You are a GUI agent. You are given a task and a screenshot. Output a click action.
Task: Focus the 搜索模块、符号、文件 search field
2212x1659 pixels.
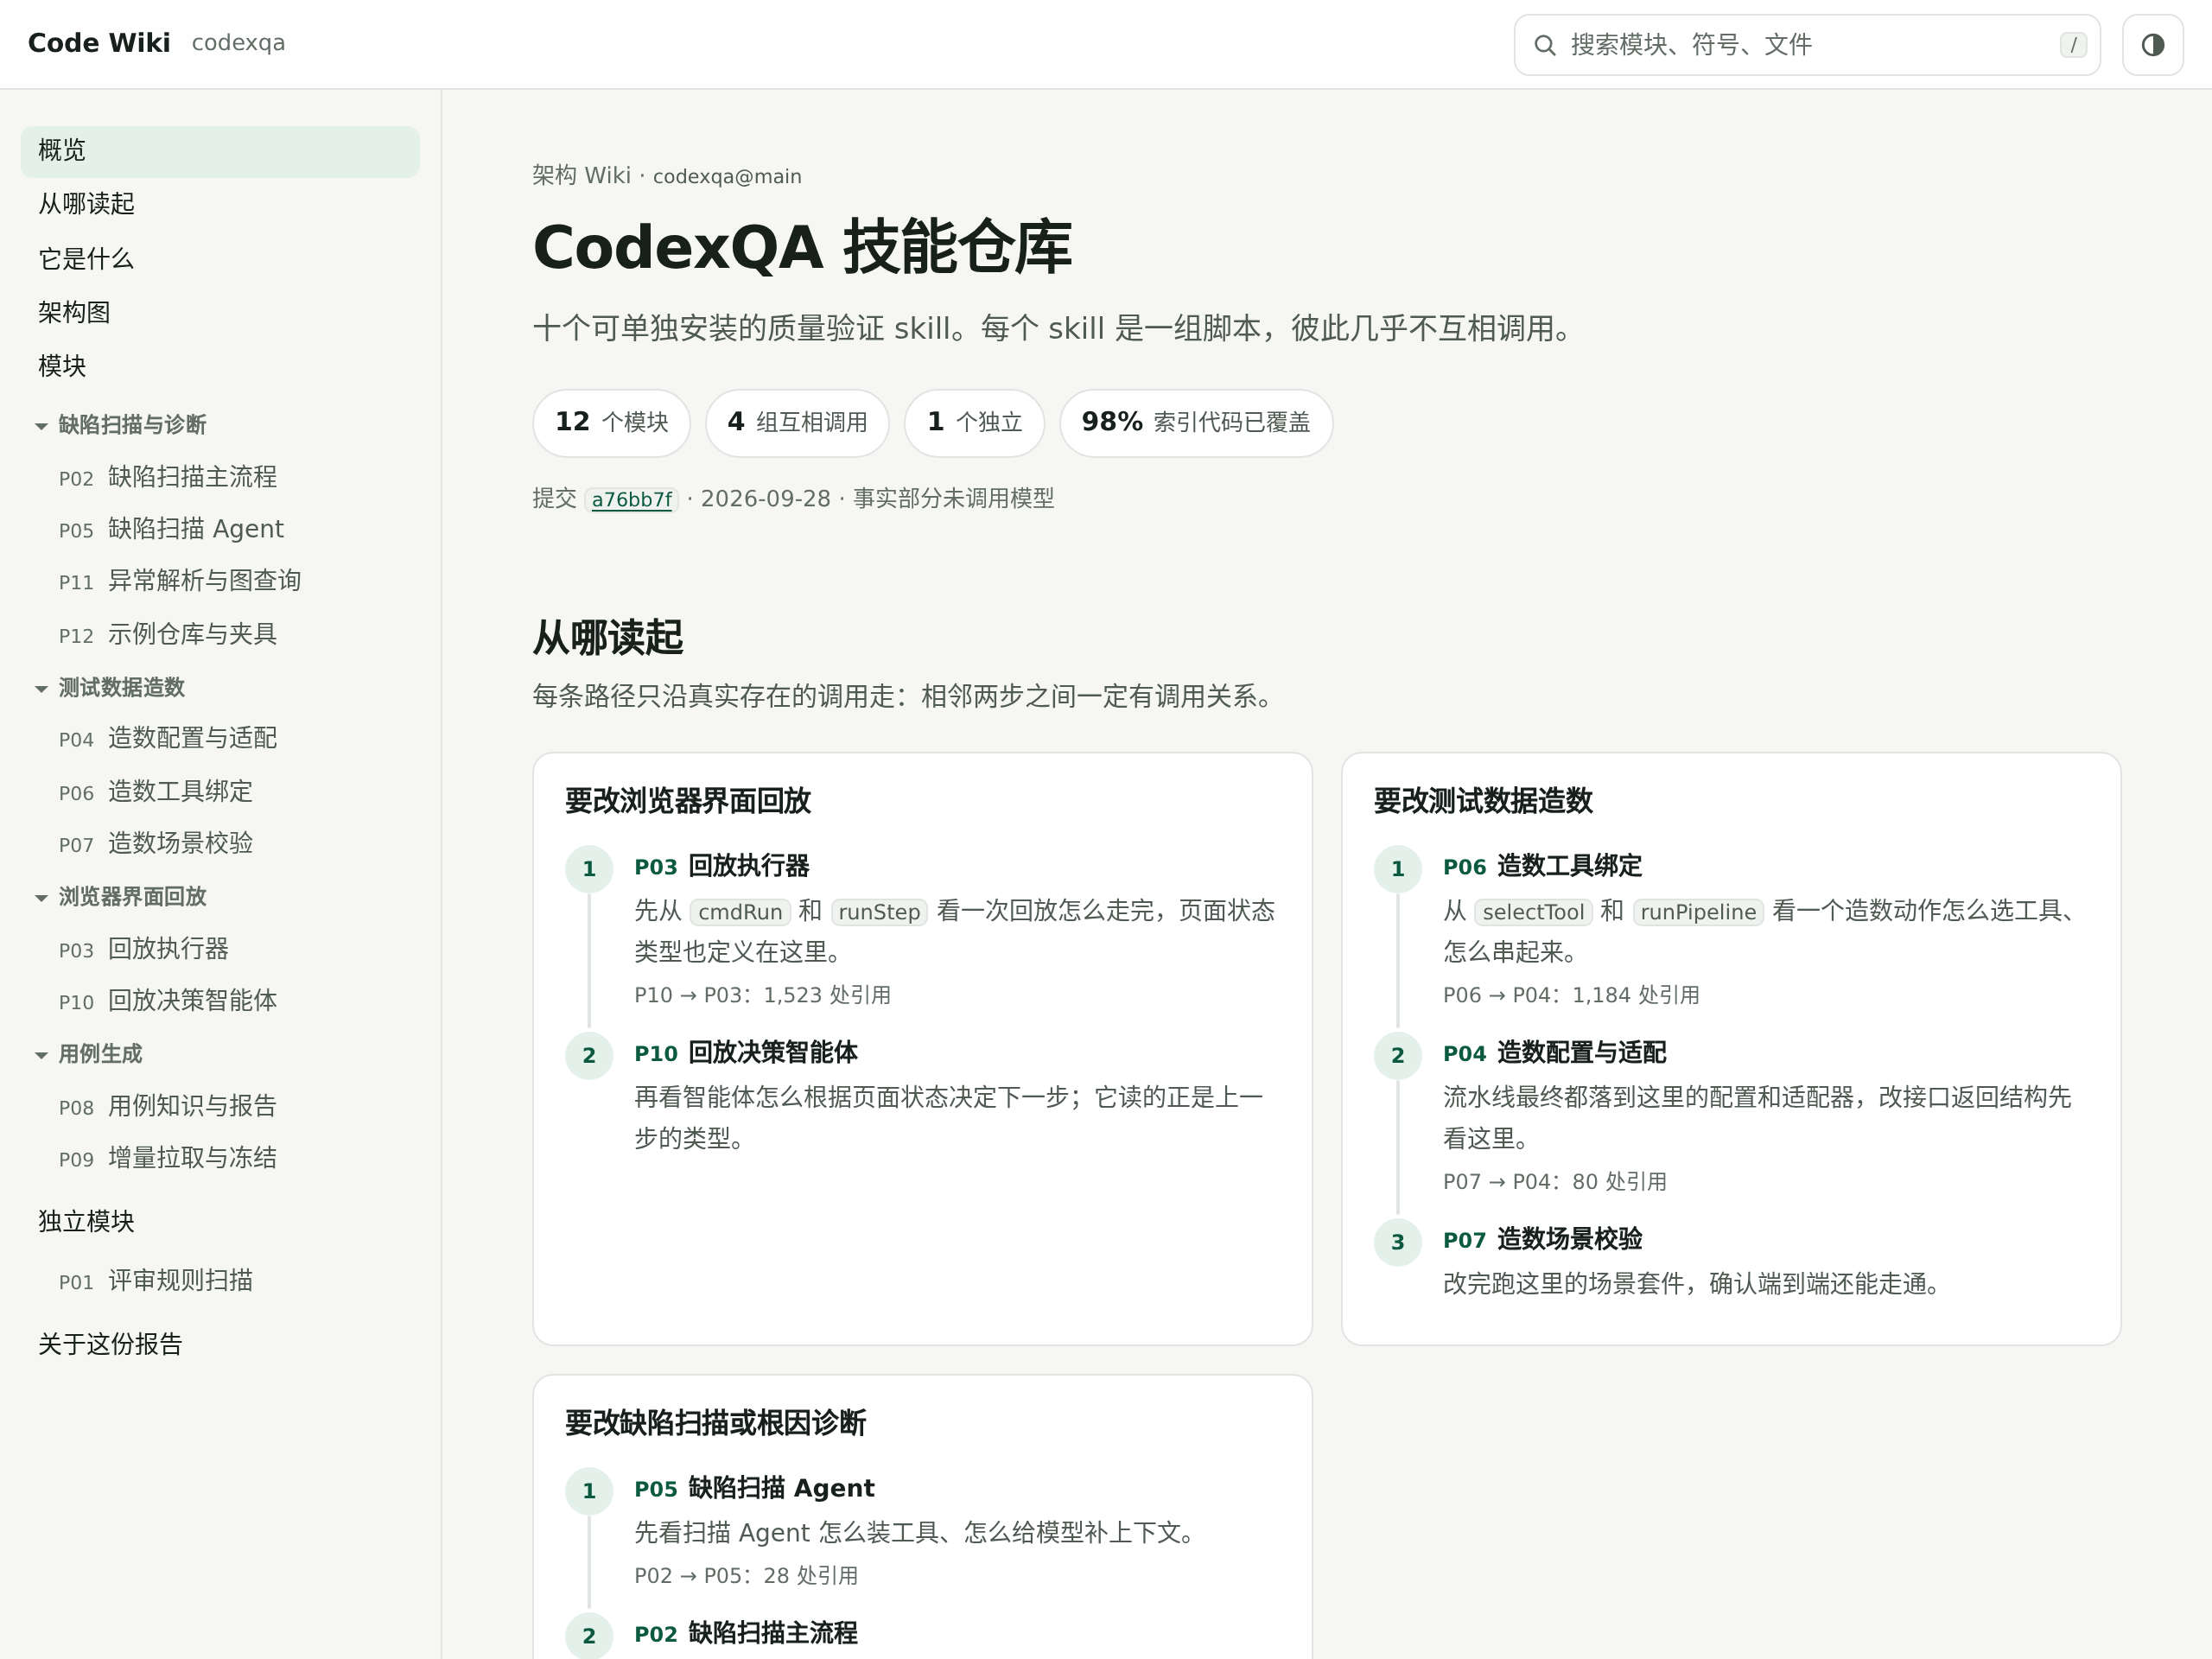(x=1806, y=45)
